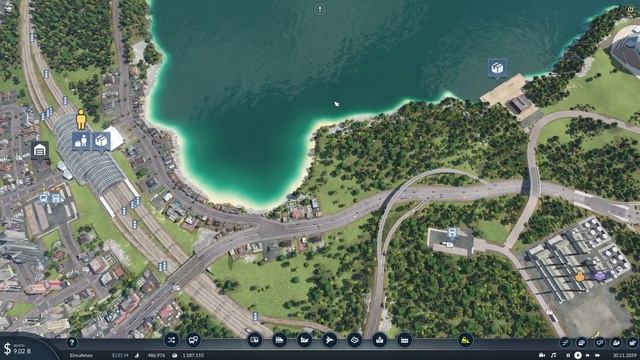
Task: Open the water transport ship menu
Action: click(304, 340)
